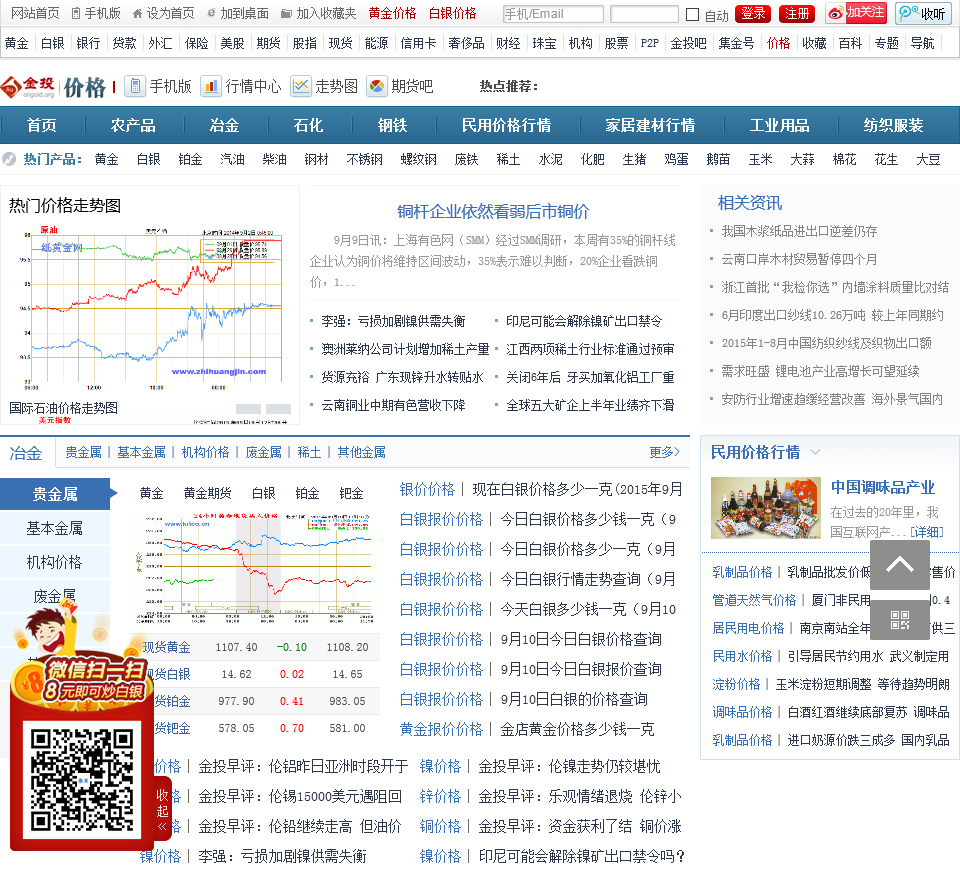
Task: Select the 农产品 nav tab
Action: coord(133,126)
